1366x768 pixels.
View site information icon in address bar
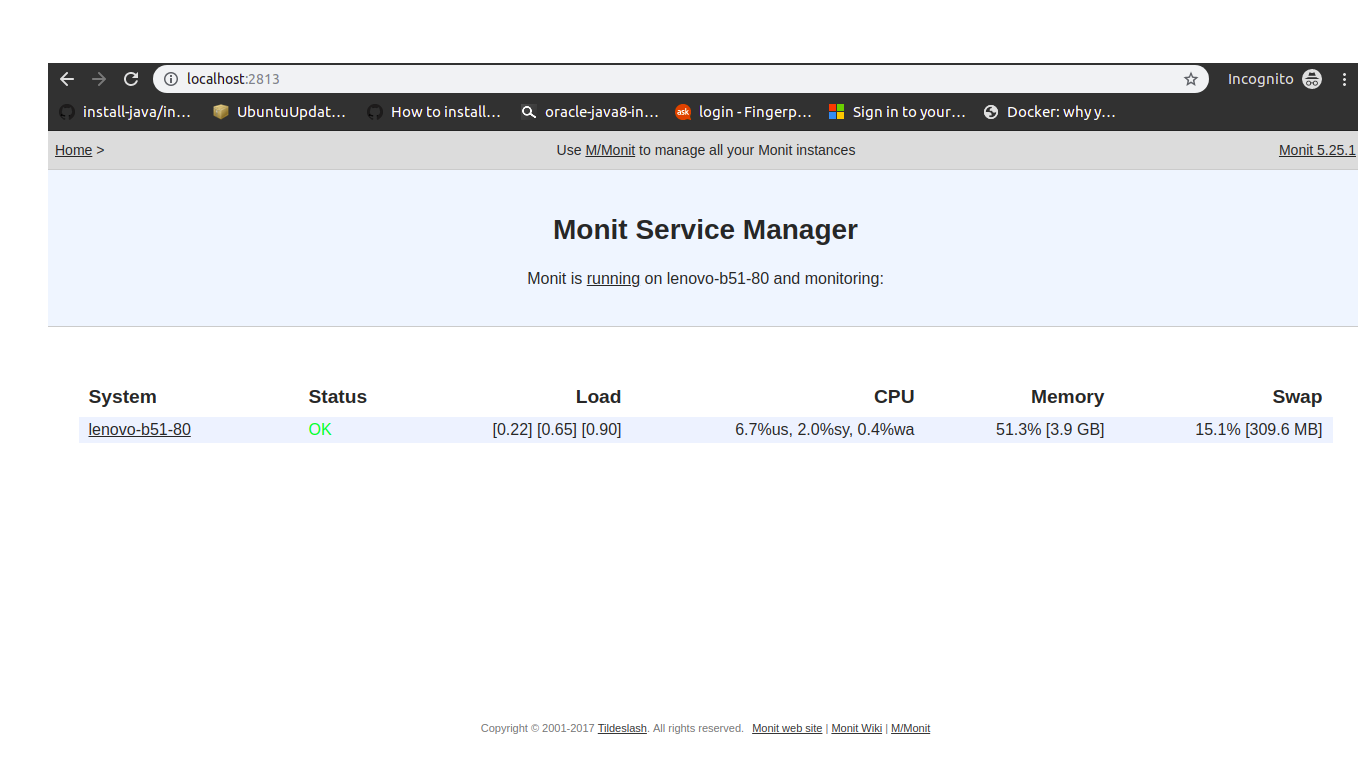(171, 79)
